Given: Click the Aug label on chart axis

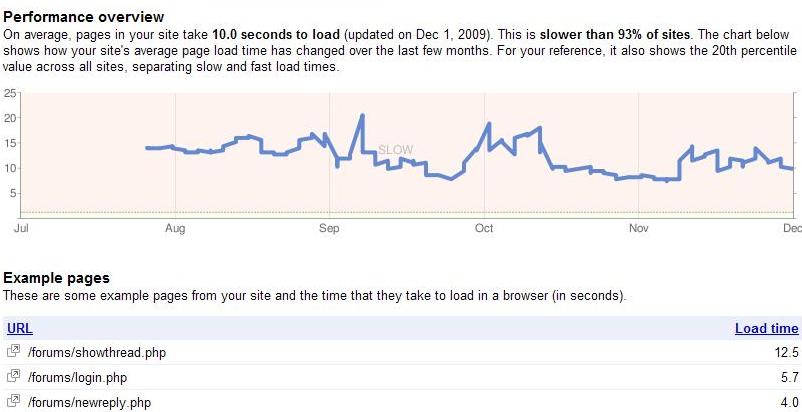Looking at the screenshot, I should click(174, 229).
